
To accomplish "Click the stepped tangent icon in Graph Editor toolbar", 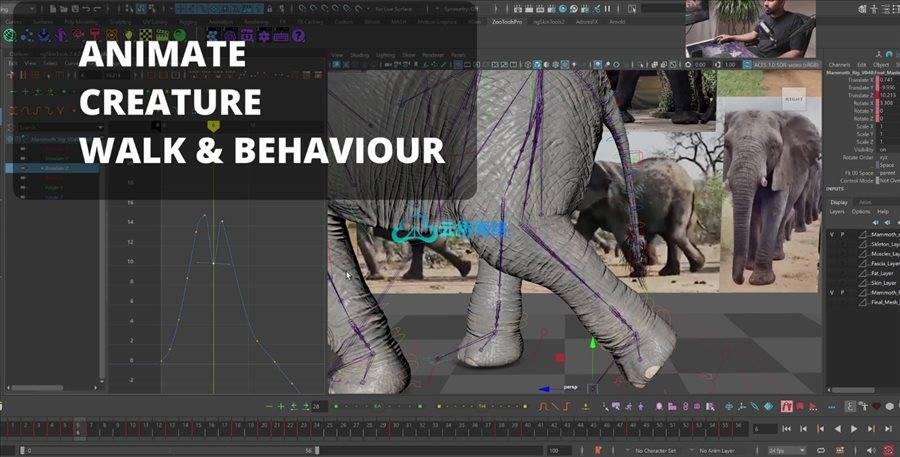I will (567, 406).
